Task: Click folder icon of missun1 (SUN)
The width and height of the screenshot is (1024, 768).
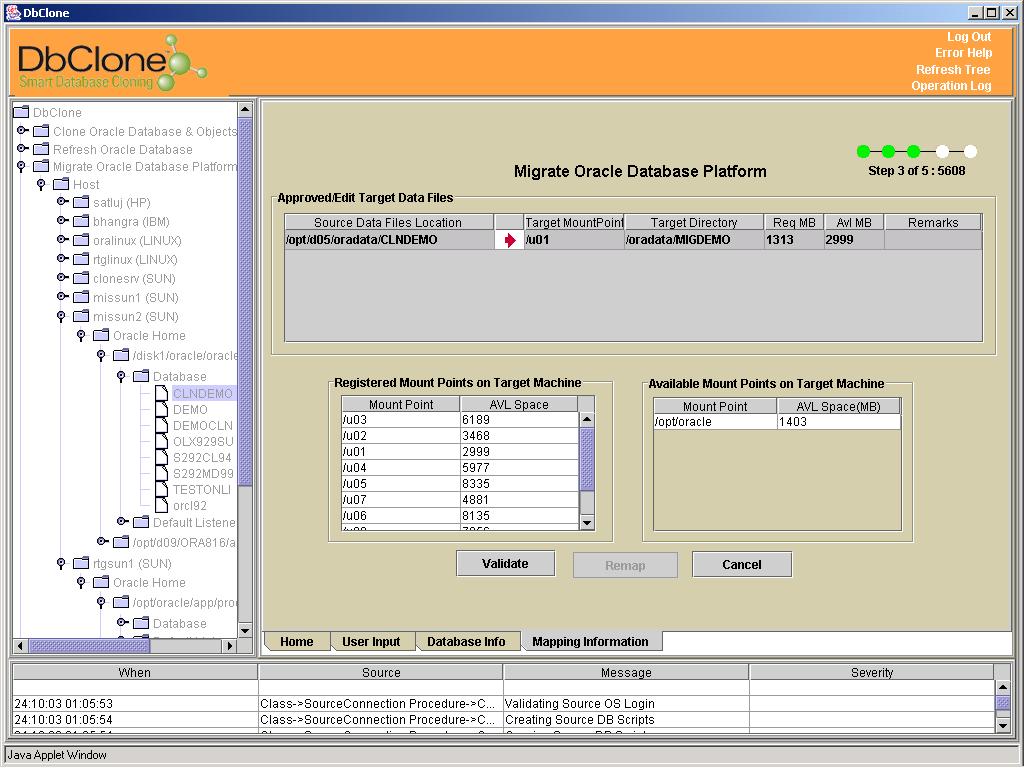Action: pos(81,297)
